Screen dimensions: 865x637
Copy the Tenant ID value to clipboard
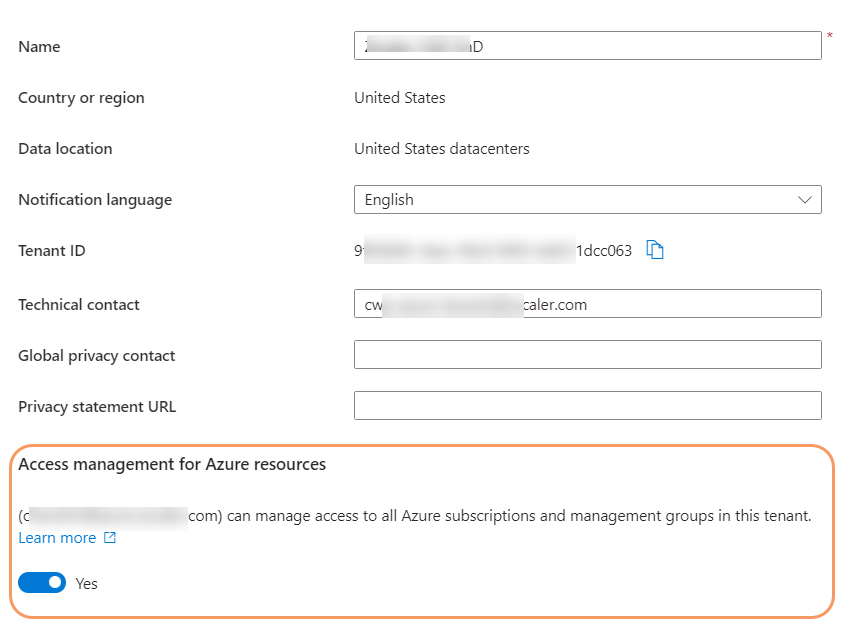655,250
